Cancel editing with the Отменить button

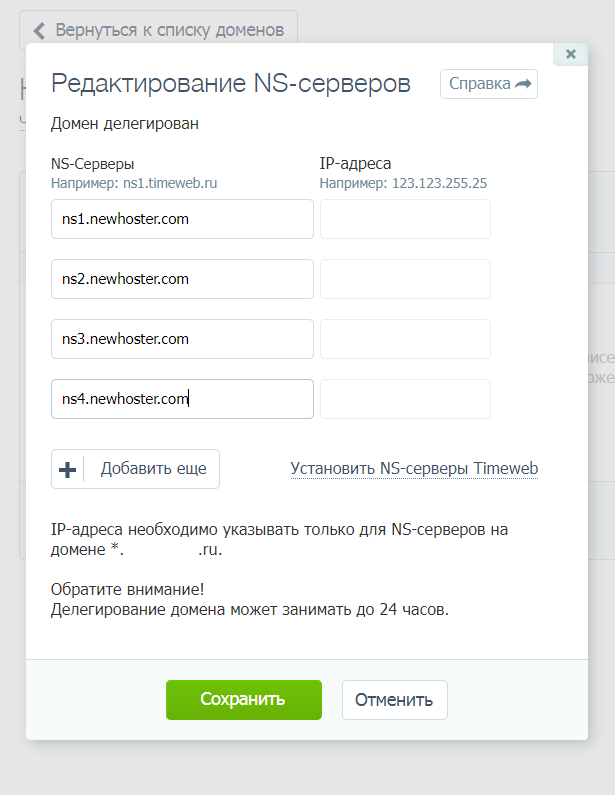pyautogui.click(x=394, y=700)
